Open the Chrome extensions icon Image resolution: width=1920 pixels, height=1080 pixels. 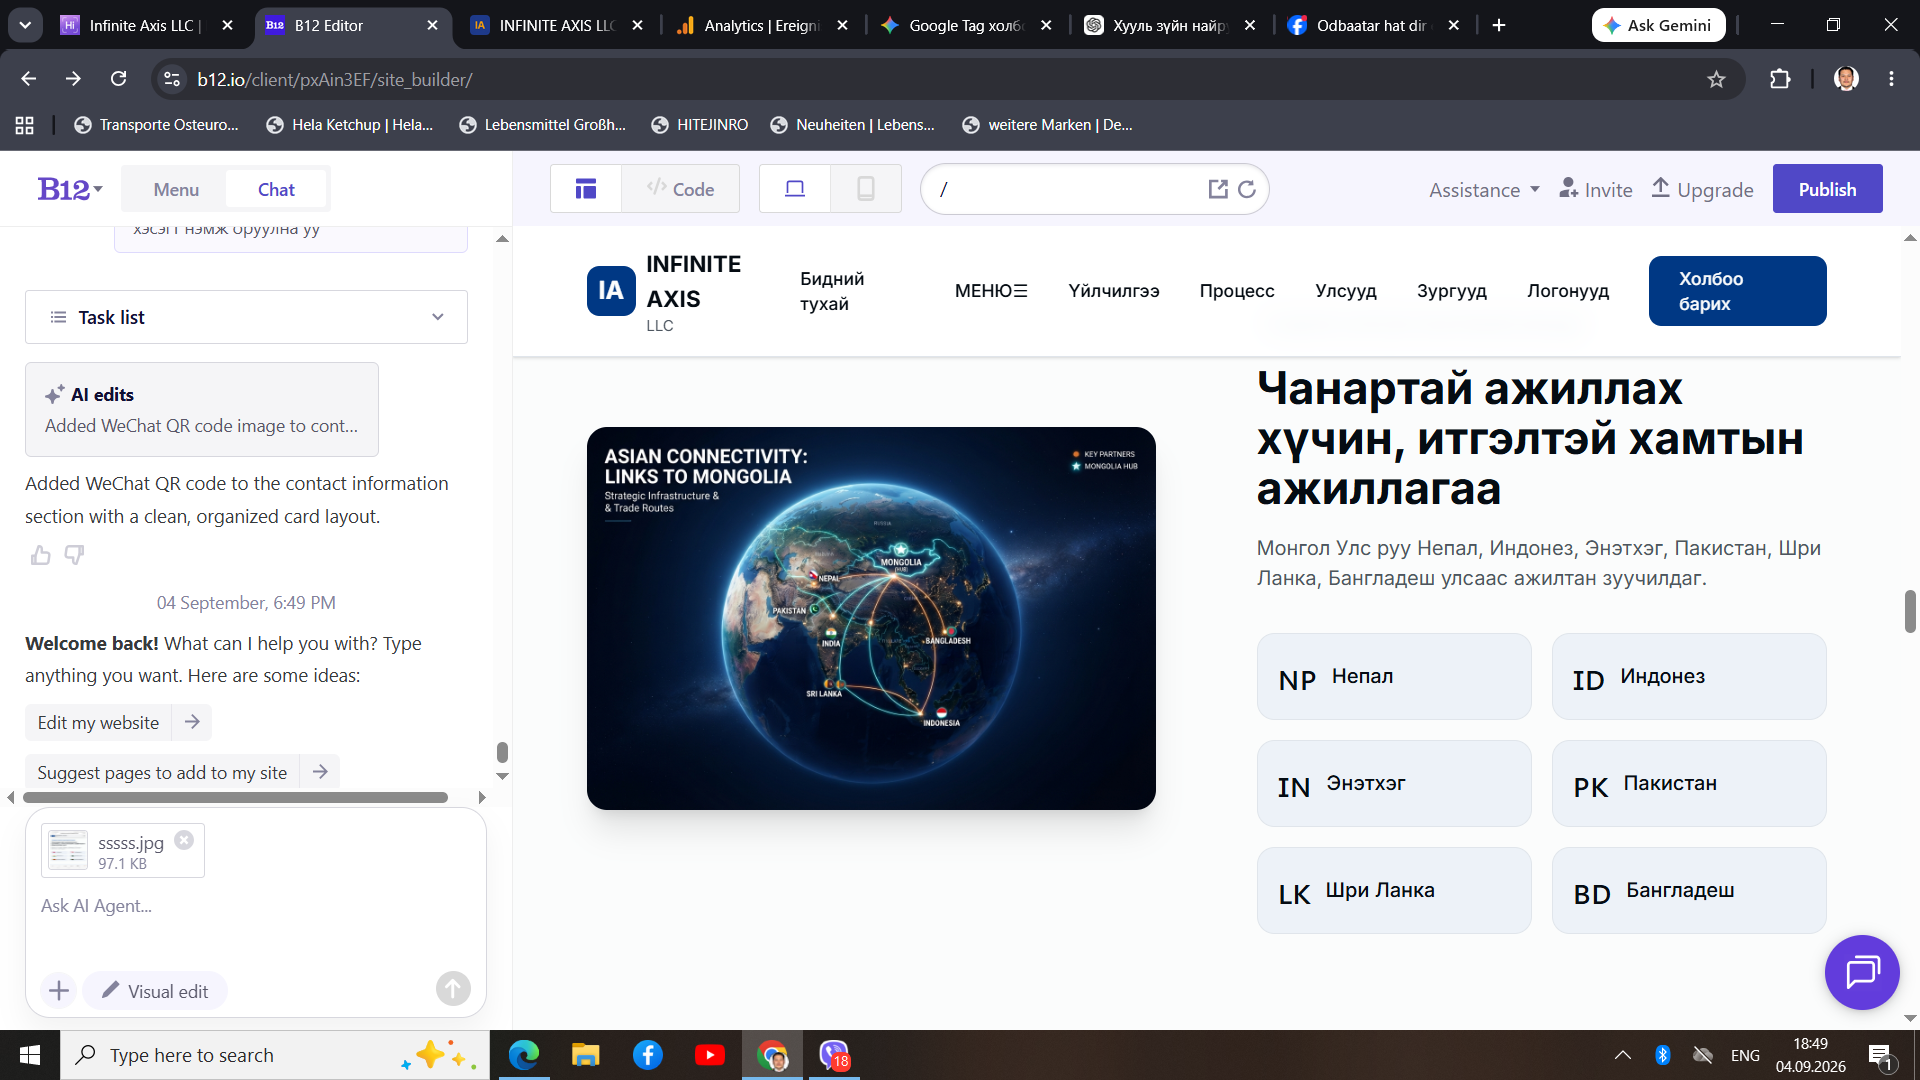(1780, 79)
